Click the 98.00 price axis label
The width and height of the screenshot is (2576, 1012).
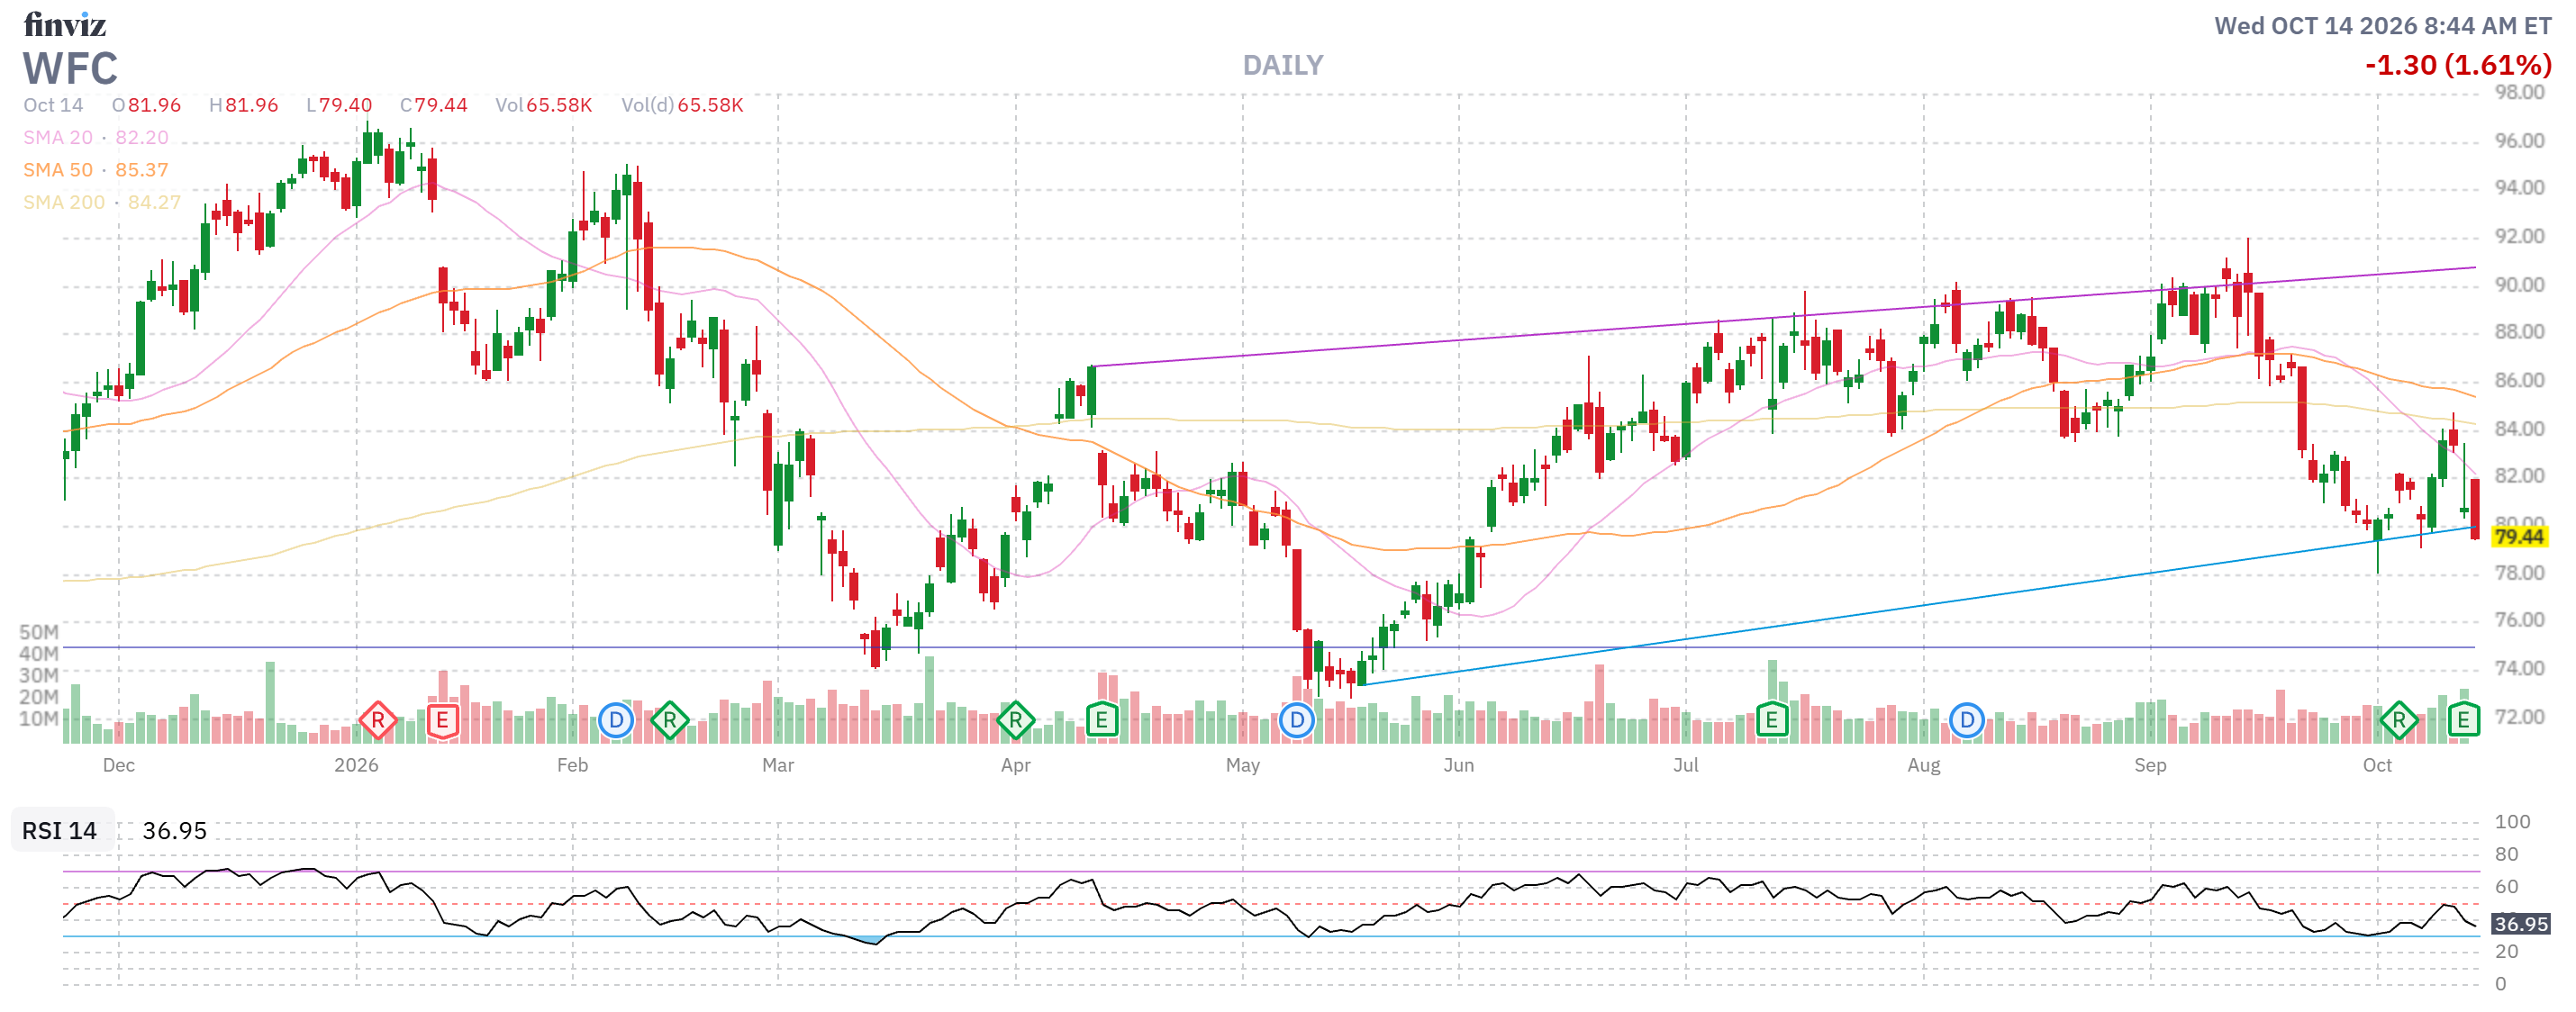[2520, 92]
